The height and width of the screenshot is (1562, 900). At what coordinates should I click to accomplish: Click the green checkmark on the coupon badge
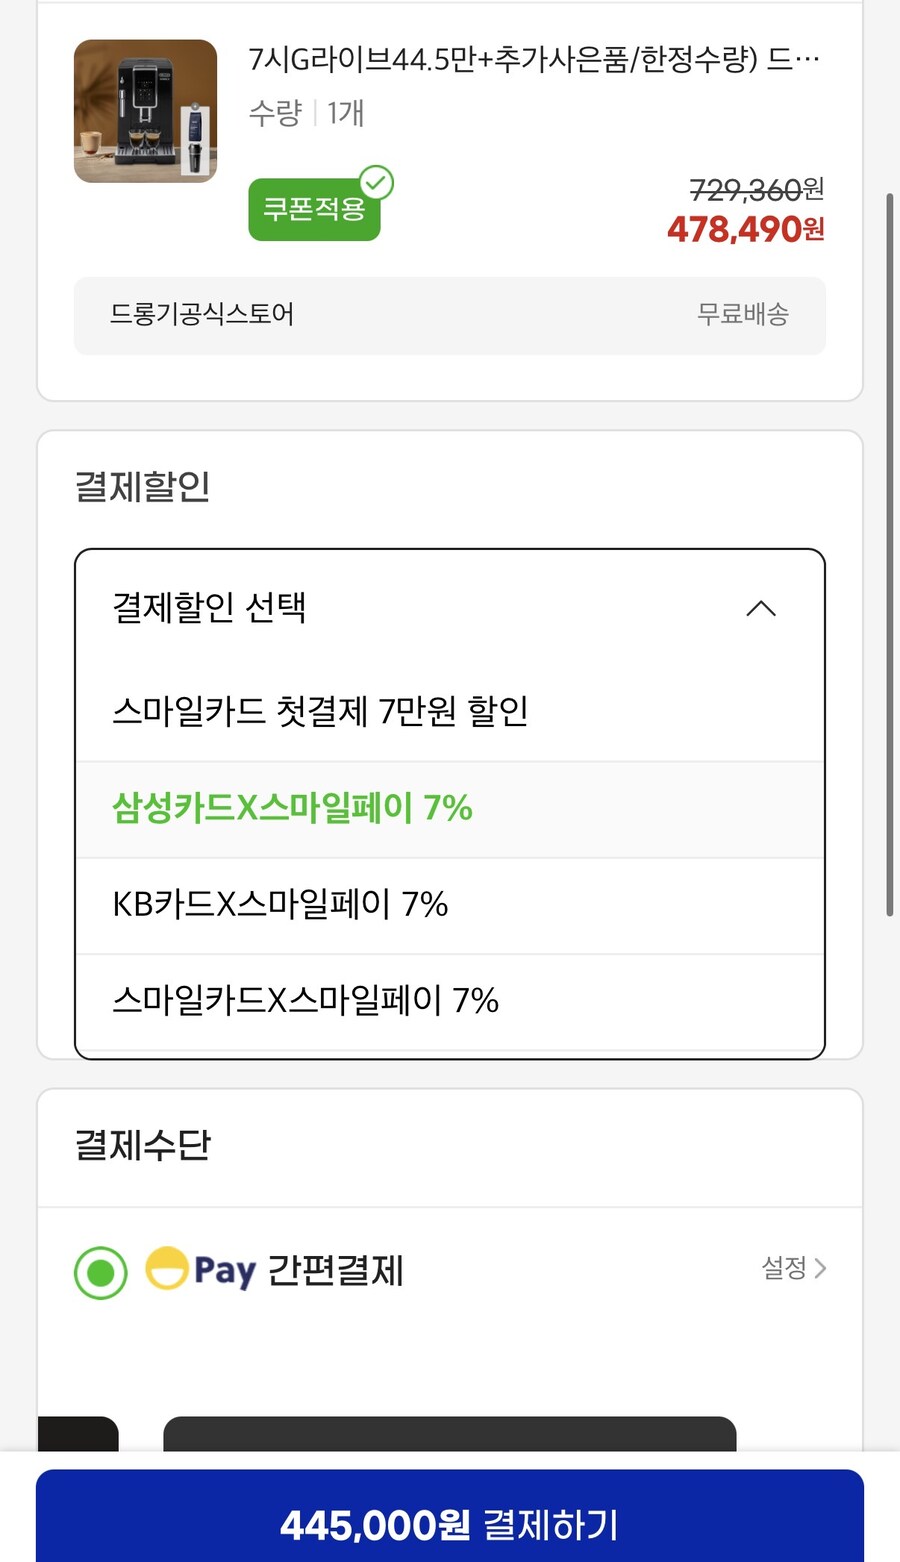coord(375,181)
